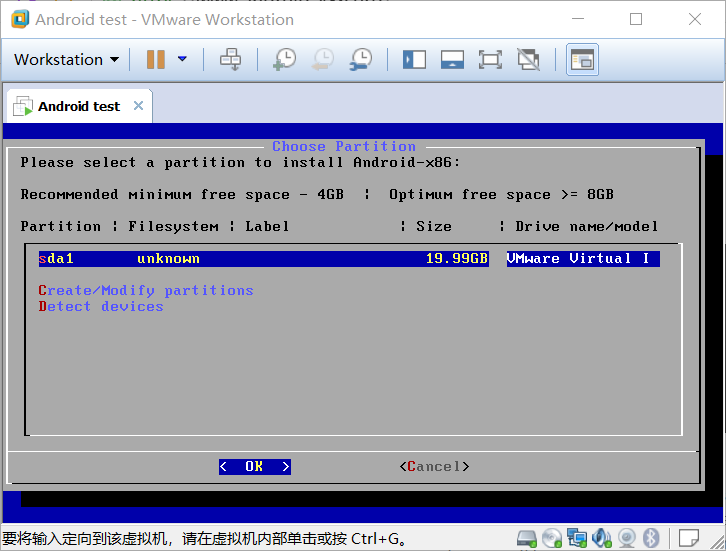Click the console view icon

tap(582, 60)
